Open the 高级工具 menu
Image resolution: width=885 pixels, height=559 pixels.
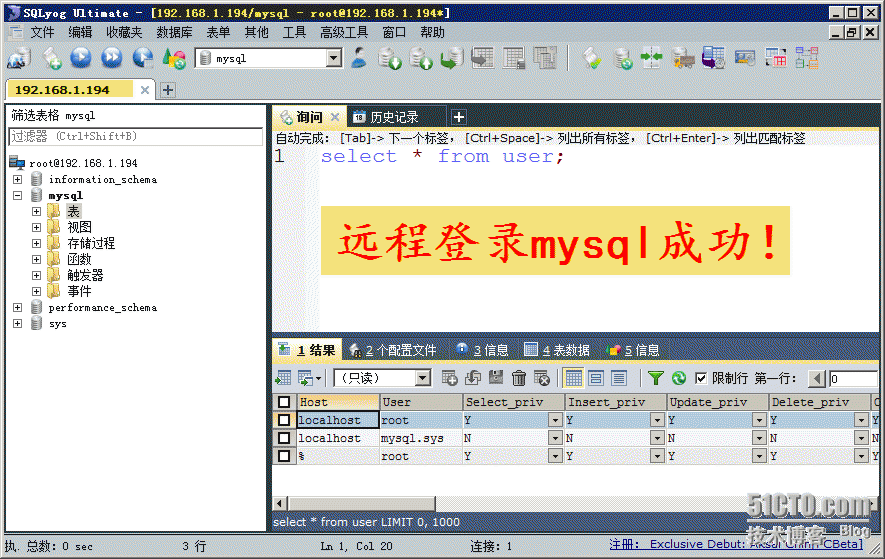coord(344,32)
